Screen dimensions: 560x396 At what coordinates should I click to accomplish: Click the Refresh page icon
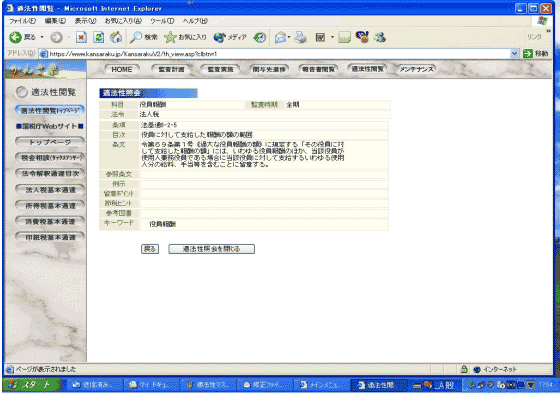(99, 37)
